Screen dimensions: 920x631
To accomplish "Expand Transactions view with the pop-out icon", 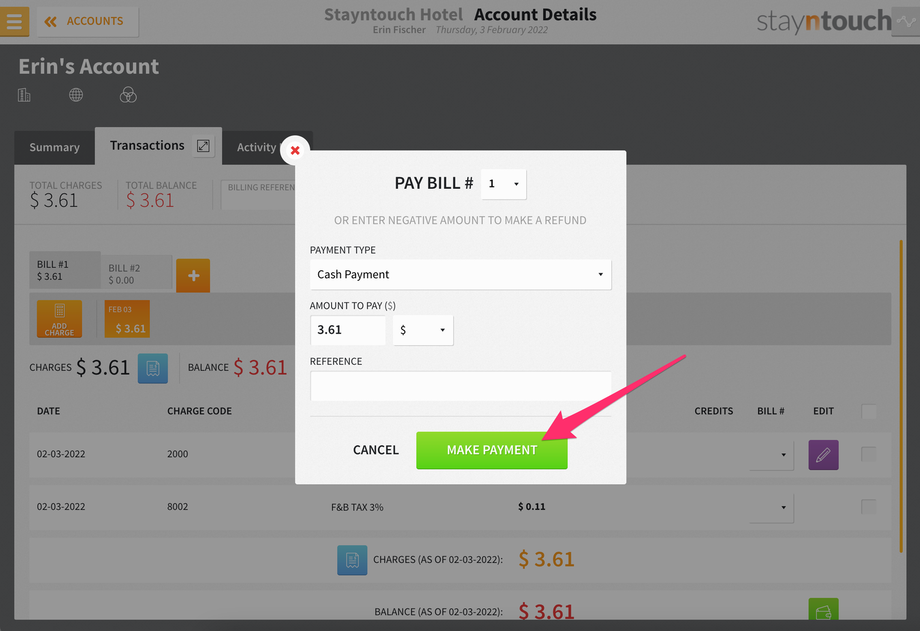I will [203, 146].
